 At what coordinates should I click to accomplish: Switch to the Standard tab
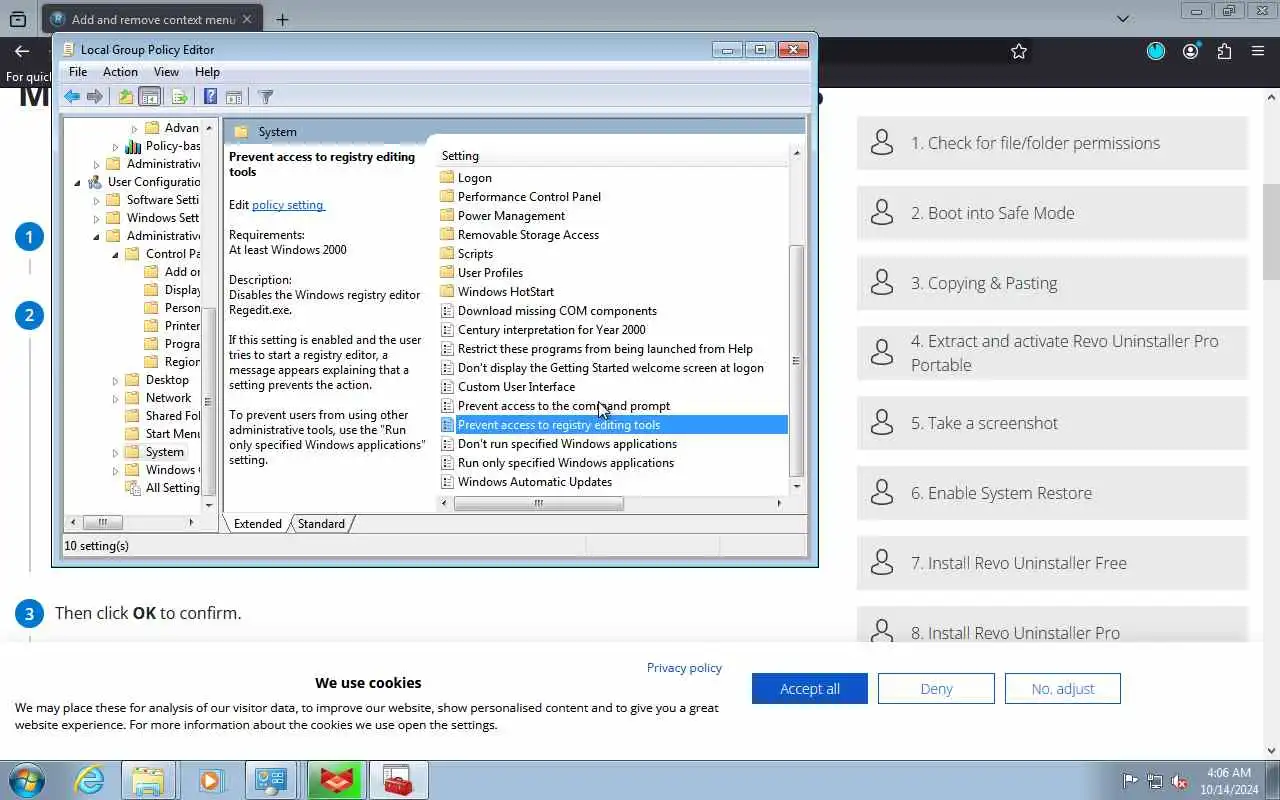(321, 524)
